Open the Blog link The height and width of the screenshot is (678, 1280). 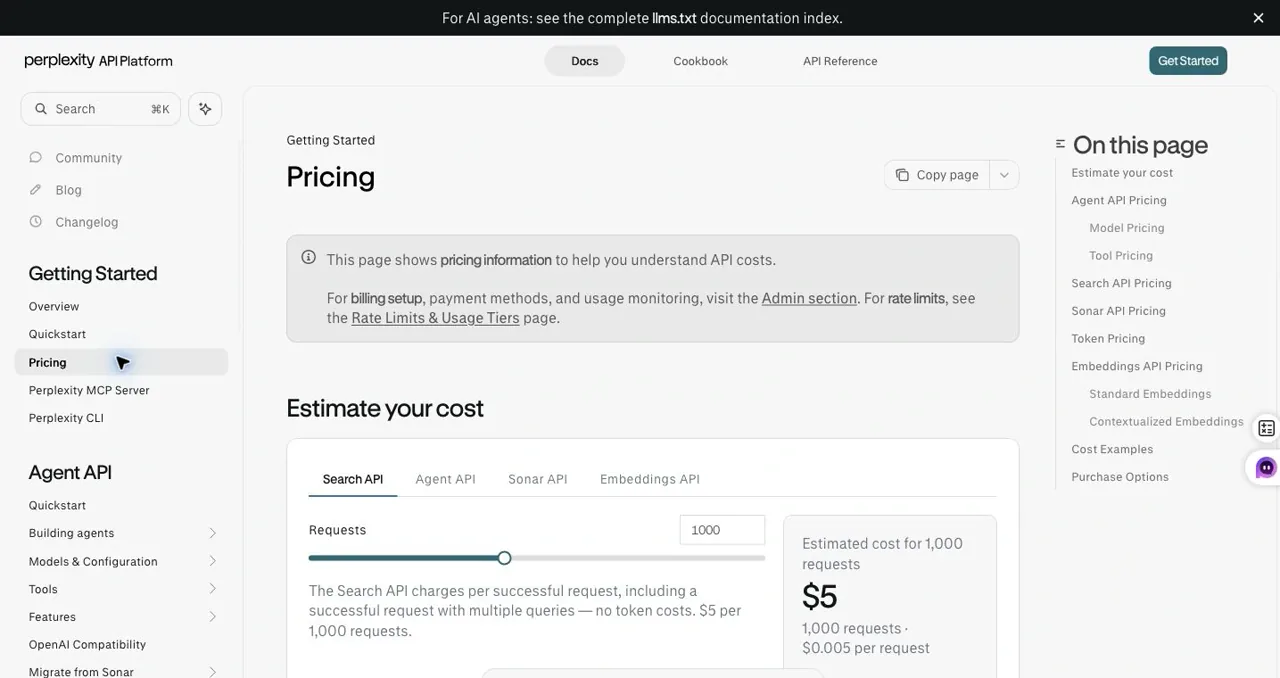coord(69,190)
